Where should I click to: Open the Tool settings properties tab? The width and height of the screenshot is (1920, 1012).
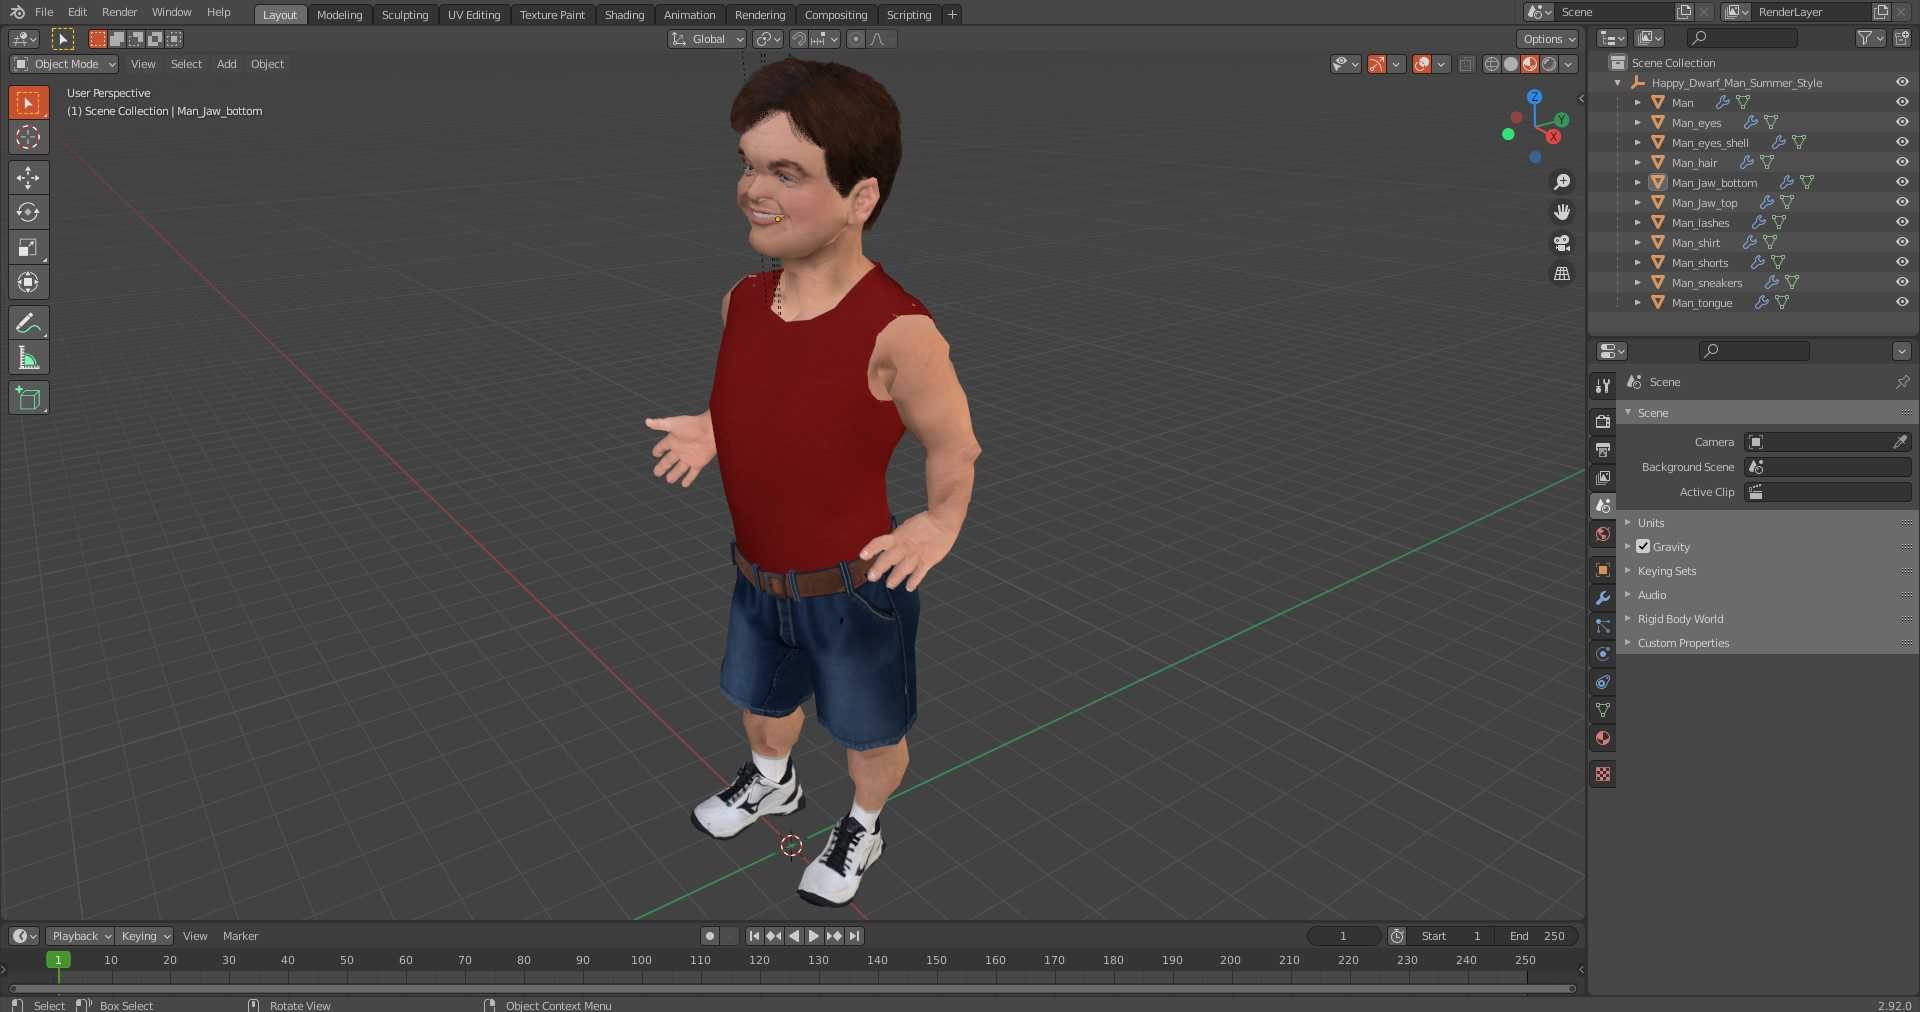(1603, 386)
